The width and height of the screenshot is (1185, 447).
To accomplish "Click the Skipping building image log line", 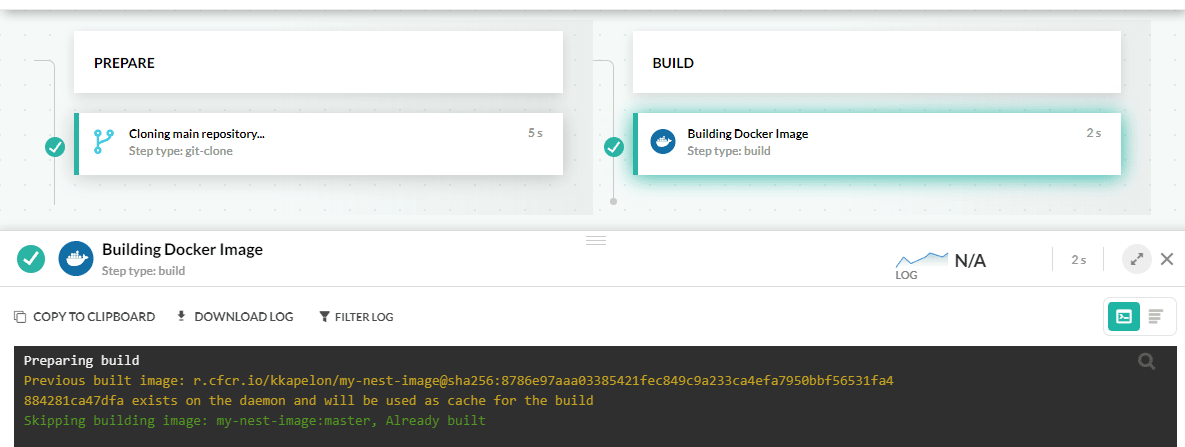I will coord(255,421).
